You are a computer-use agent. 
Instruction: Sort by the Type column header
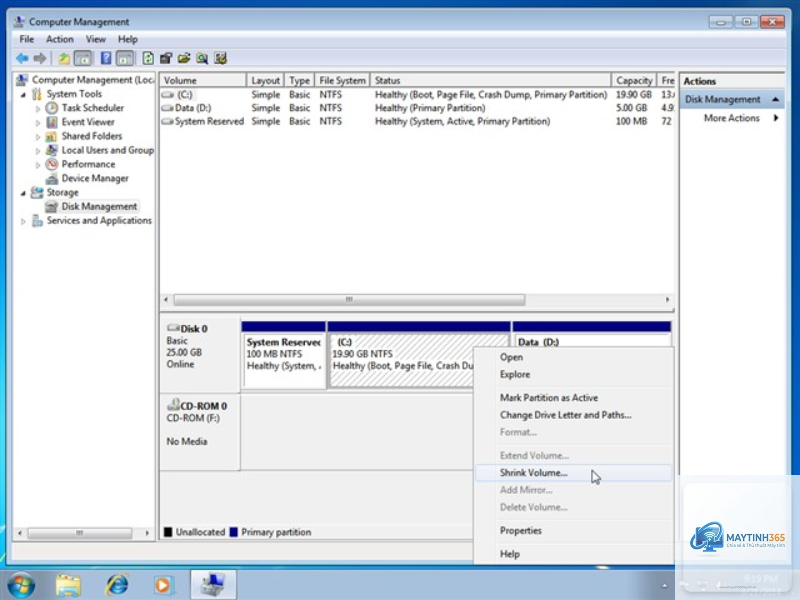coord(299,81)
